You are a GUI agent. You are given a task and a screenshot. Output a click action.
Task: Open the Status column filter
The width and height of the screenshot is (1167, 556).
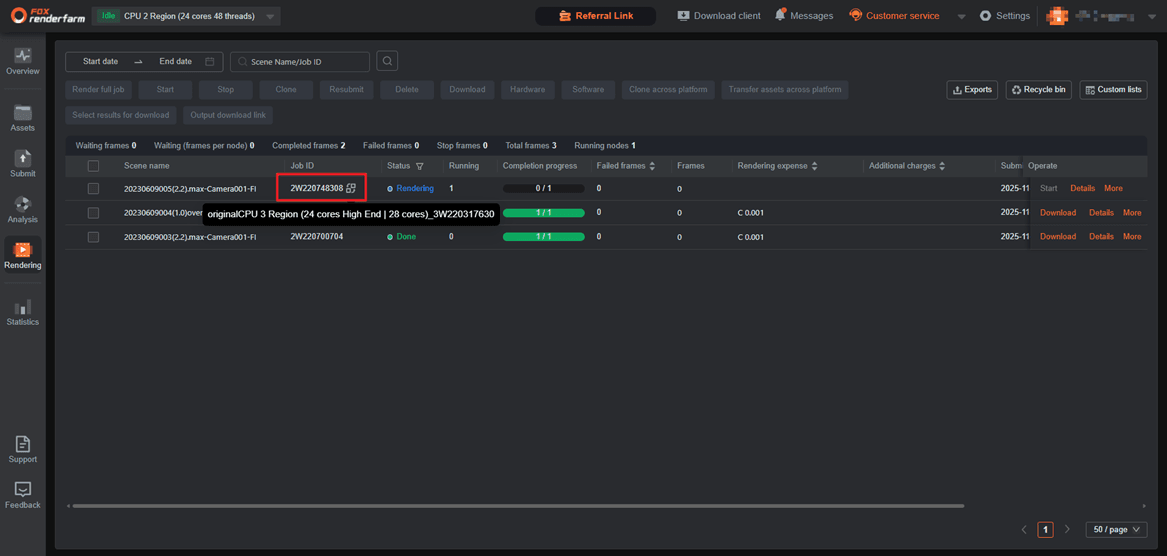[x=420, y=166]
